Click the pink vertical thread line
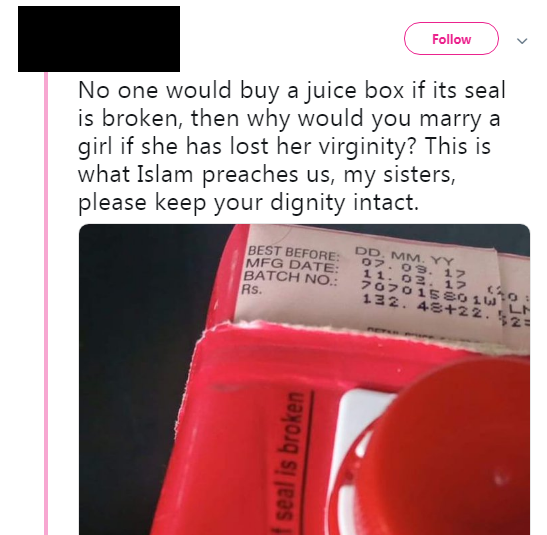This screenshot has height=535, width=547. coord(46,303)
